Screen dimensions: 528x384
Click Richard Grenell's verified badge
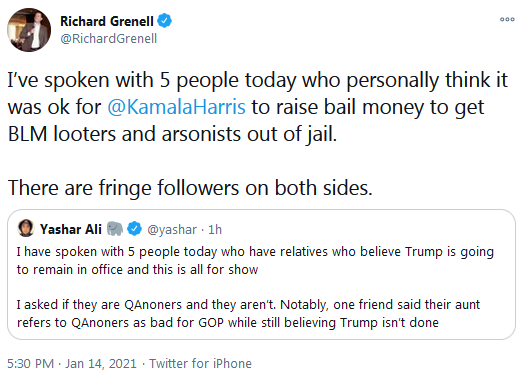pyautogui.click(x=164, y=21)
